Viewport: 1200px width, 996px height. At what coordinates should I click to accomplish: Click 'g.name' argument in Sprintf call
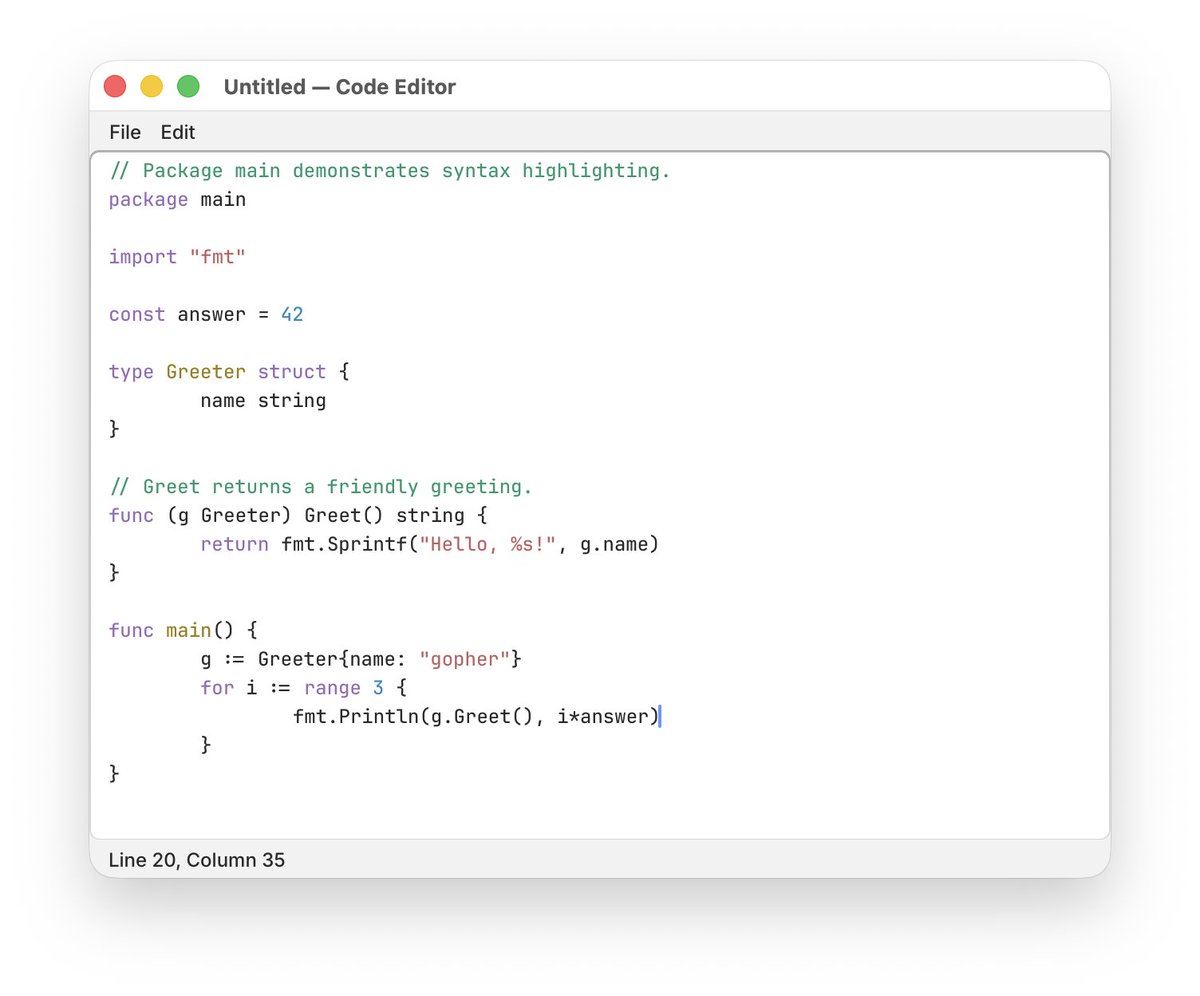[614, 545]
